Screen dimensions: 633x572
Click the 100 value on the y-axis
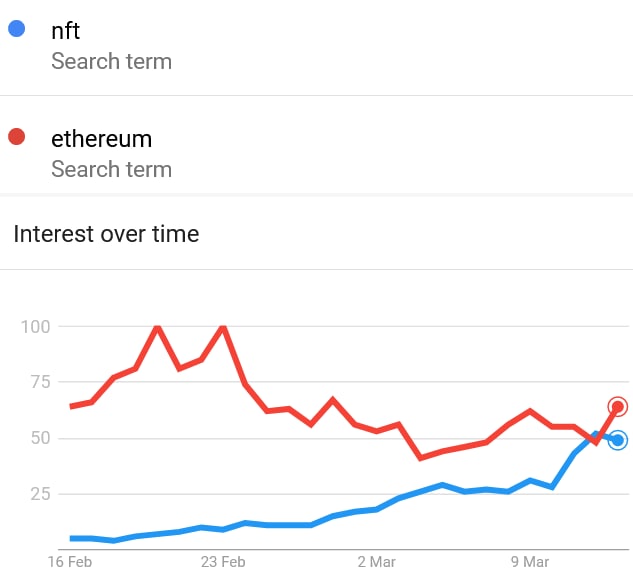tap(36, 326)
